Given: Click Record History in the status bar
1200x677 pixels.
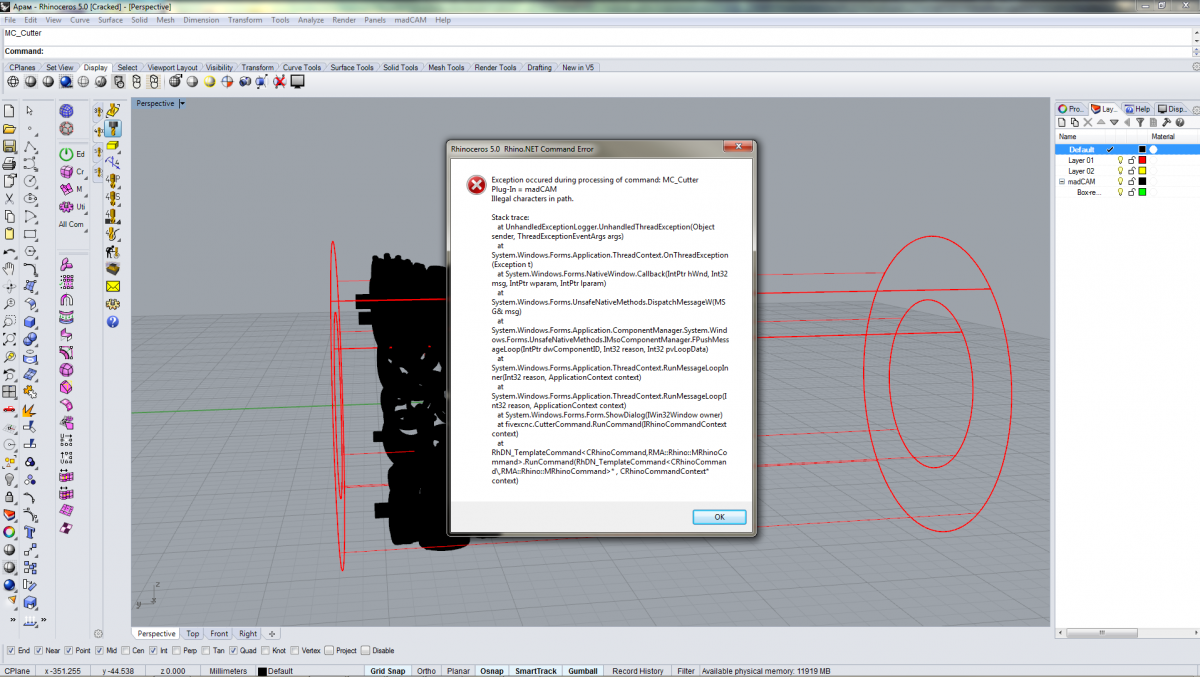Looking at the screenshot, I should (x=637, y=671).
